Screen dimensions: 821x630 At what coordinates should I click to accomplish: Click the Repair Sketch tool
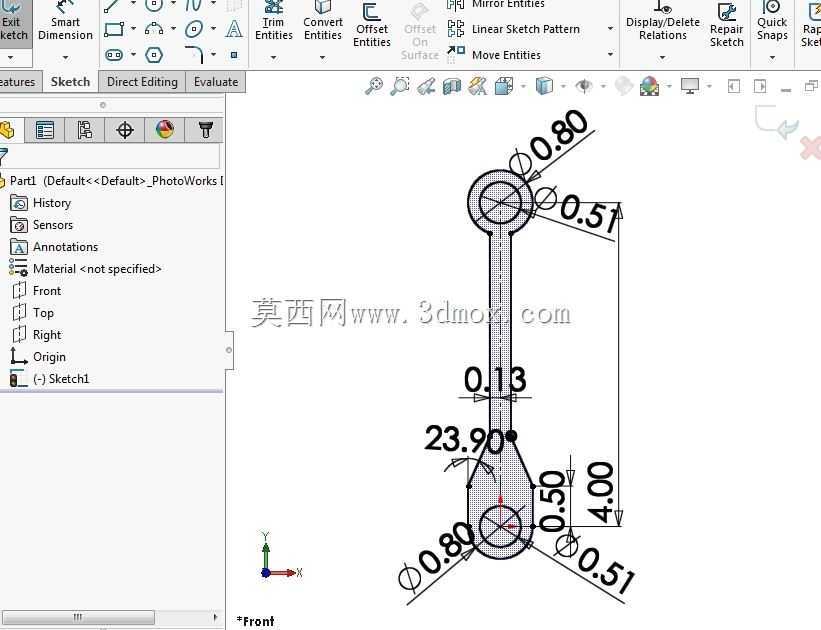click(727, 26)
